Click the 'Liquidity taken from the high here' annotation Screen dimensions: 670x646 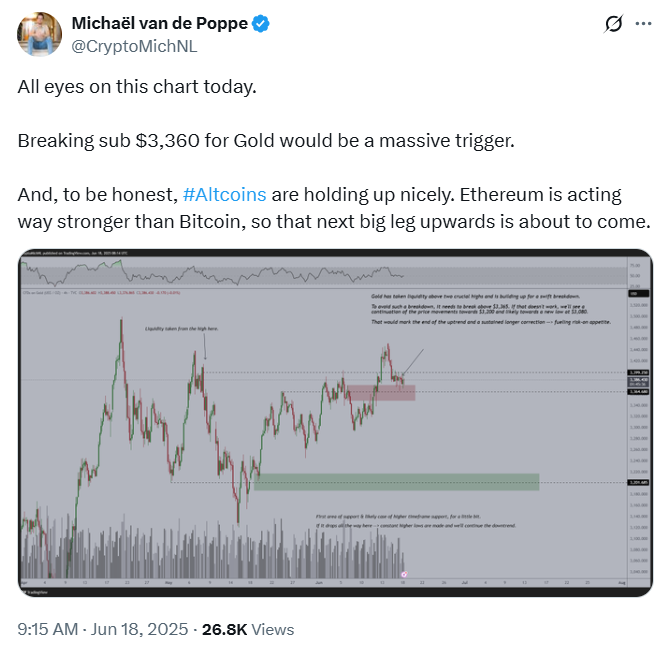182,329
